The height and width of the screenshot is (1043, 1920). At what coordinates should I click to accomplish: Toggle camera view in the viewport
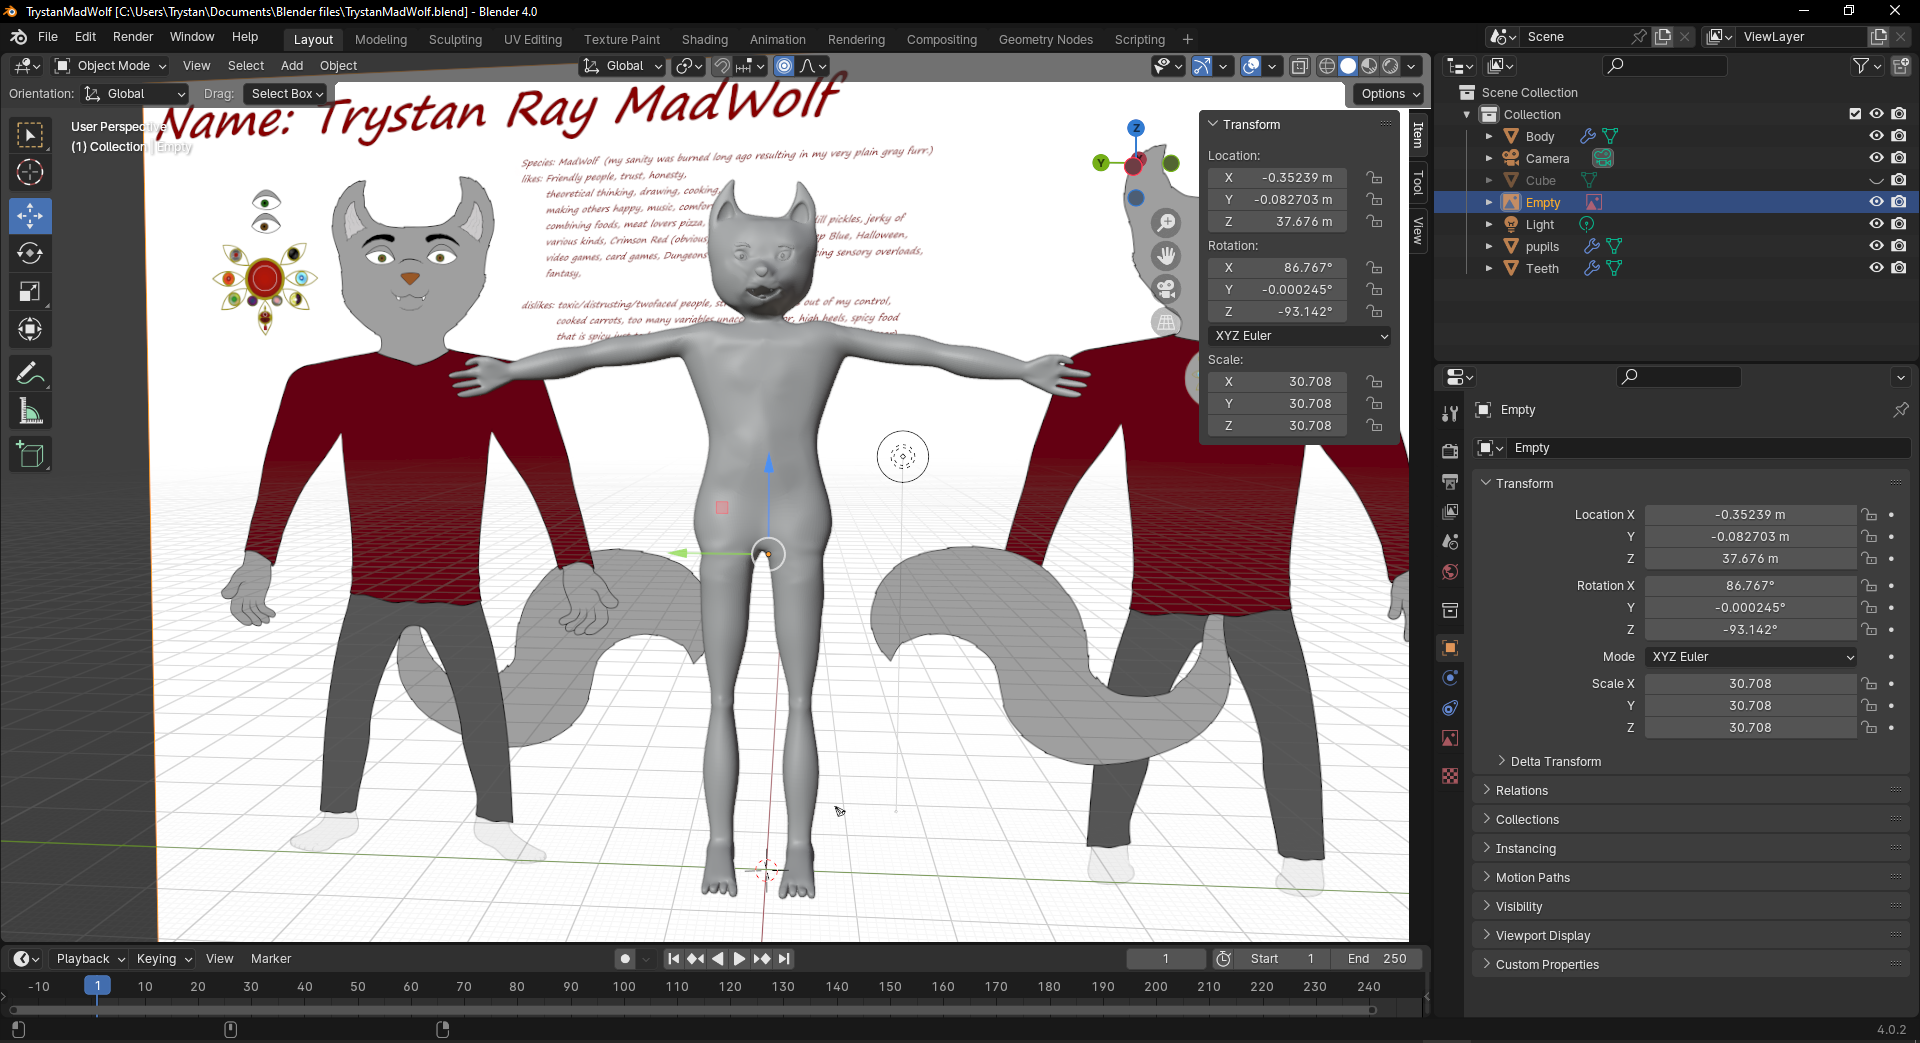pyautogui.click(x=1166, y=290)
